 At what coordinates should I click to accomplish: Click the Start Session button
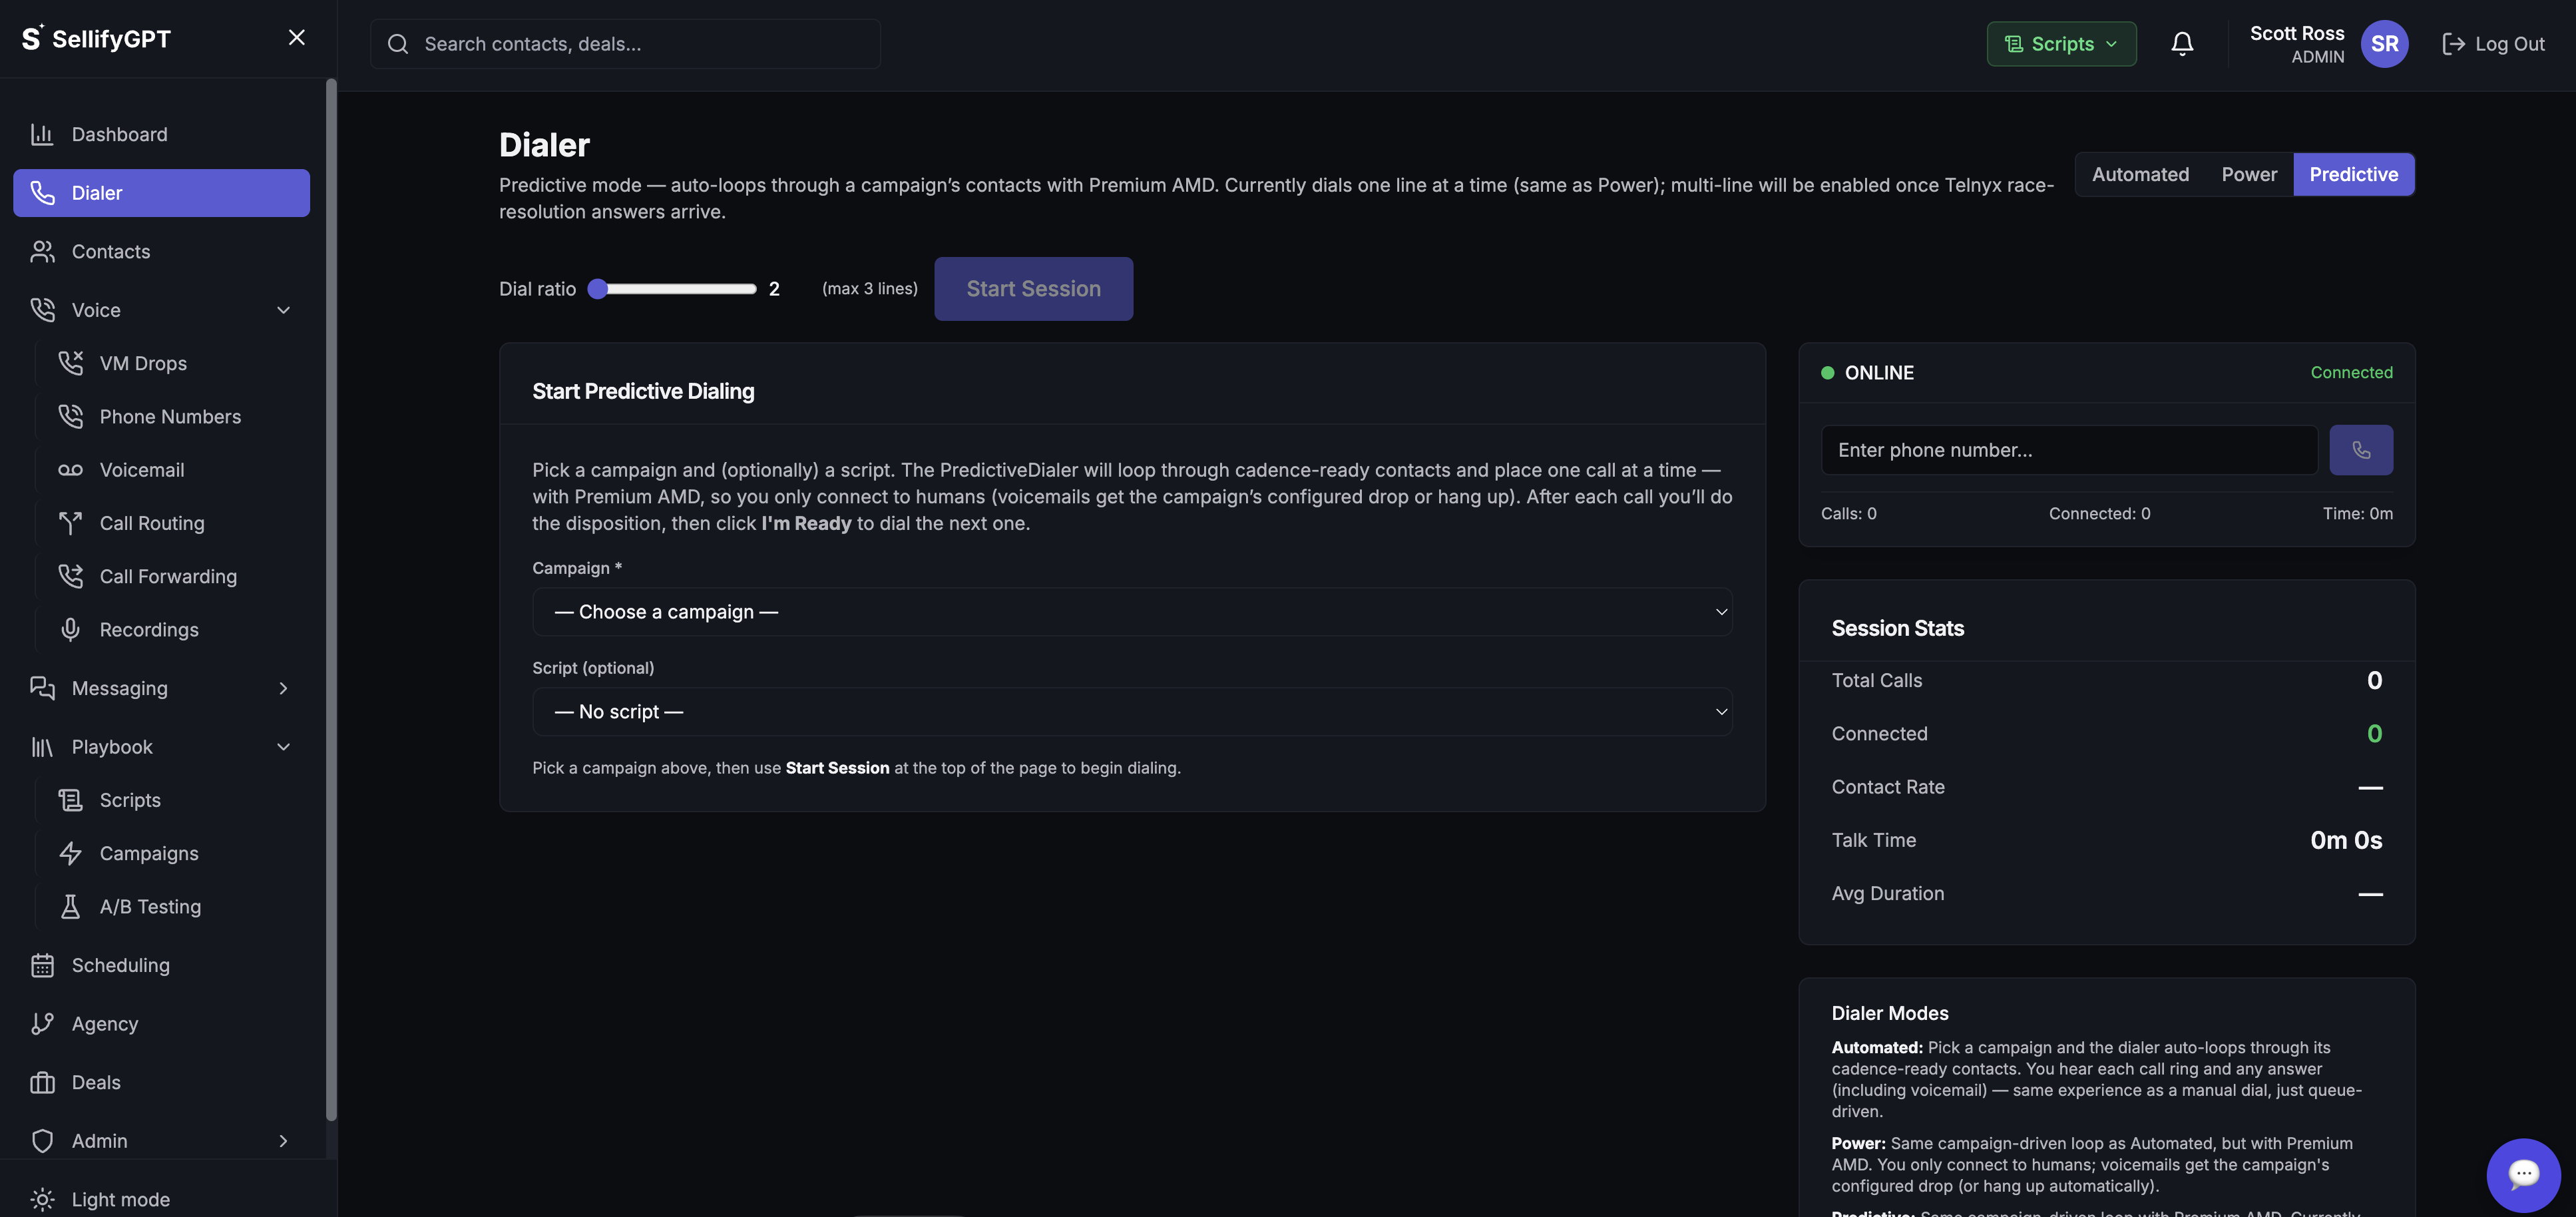coord(1033,289)
